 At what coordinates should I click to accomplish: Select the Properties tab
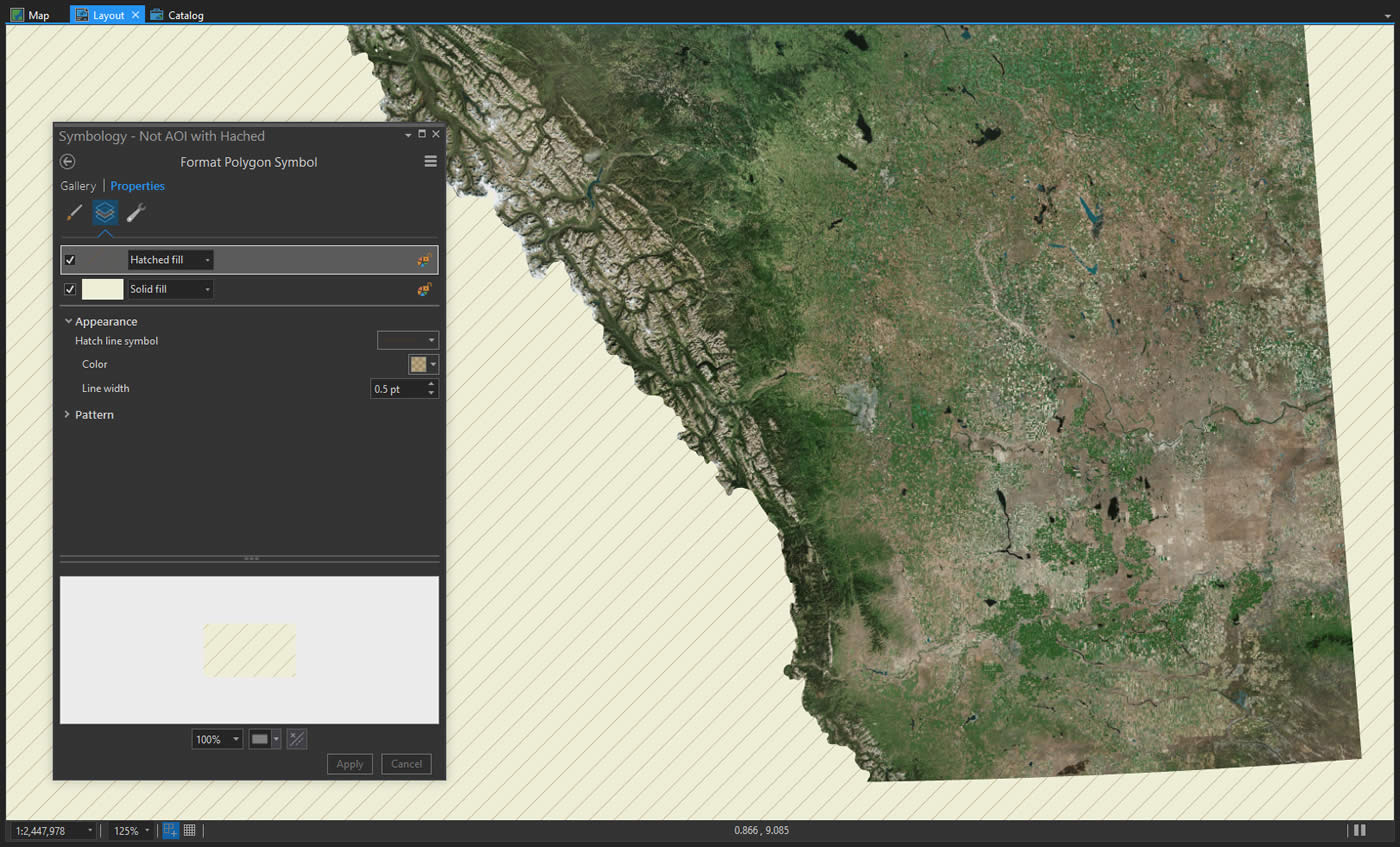point(138,185)
